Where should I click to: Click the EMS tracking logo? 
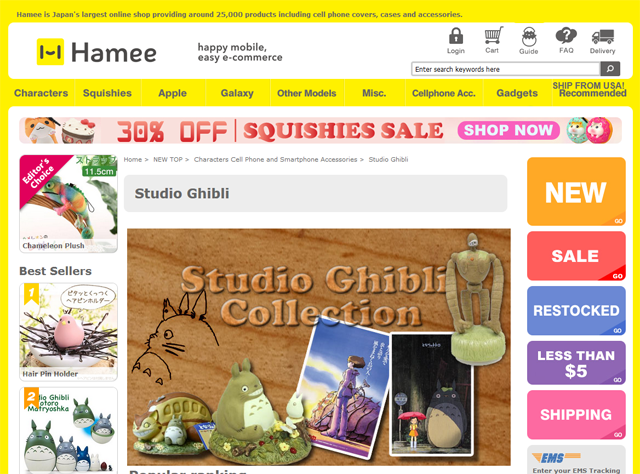[x=556, y=457]
